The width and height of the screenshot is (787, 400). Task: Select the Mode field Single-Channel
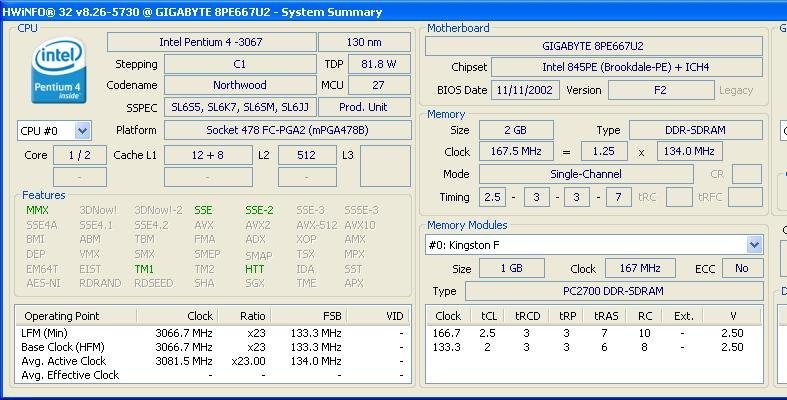pos(586,174)
